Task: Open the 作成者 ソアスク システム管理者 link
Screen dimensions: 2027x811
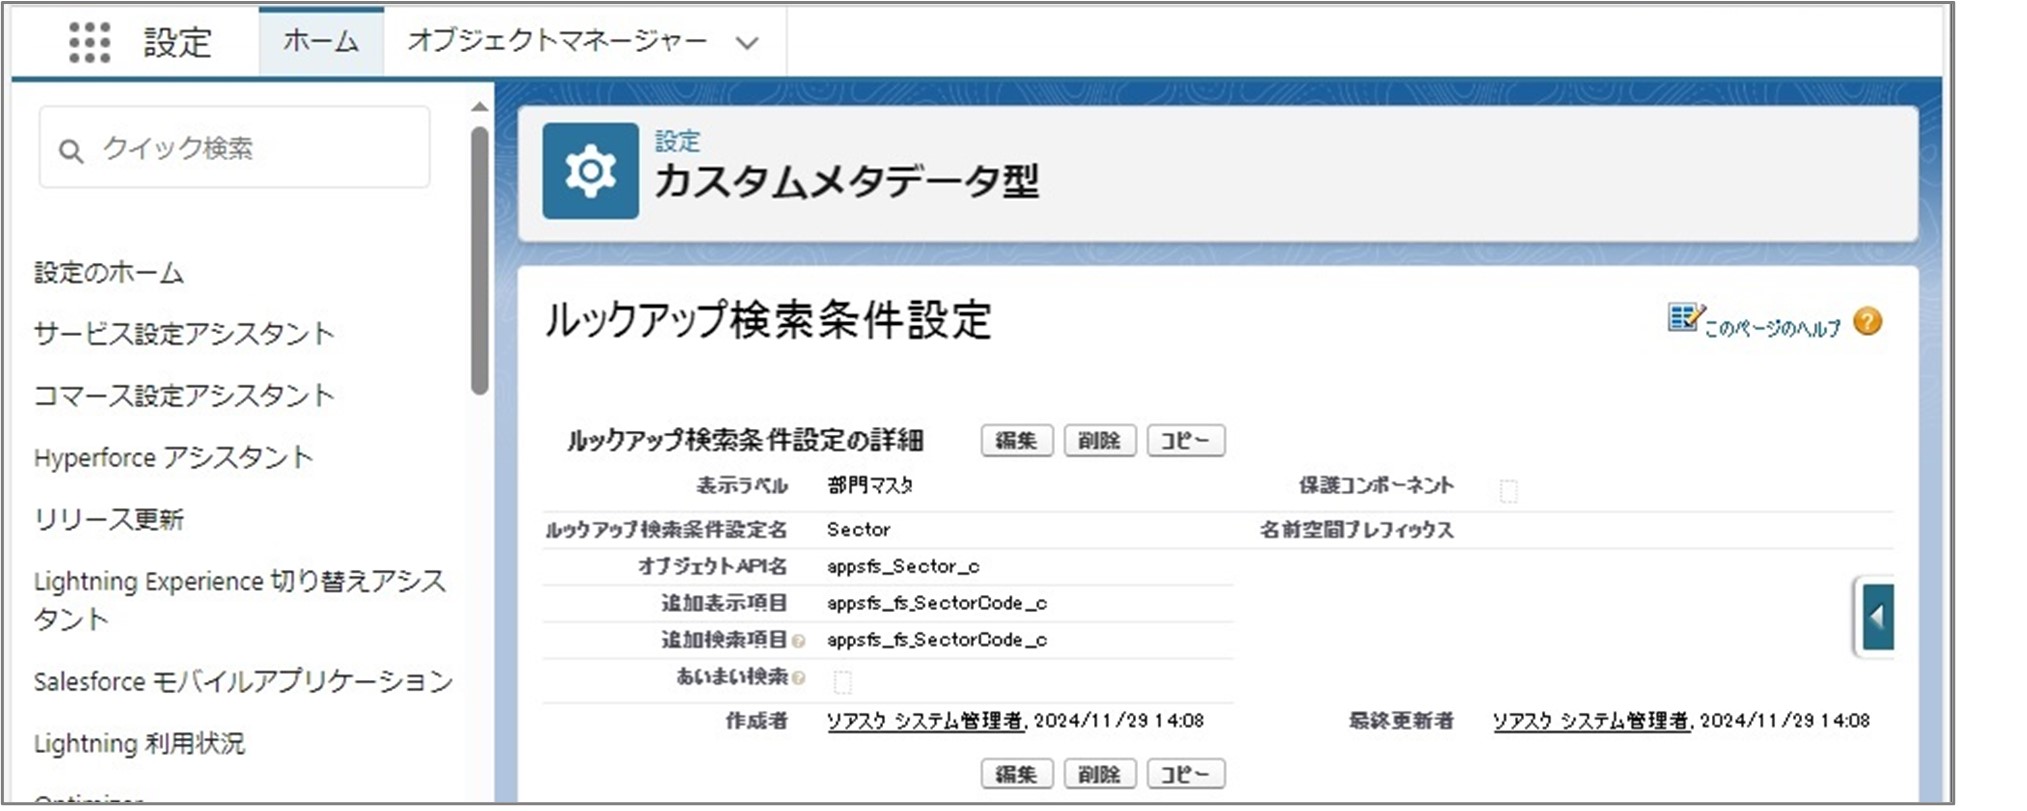Action: click(x=925, y=721)
